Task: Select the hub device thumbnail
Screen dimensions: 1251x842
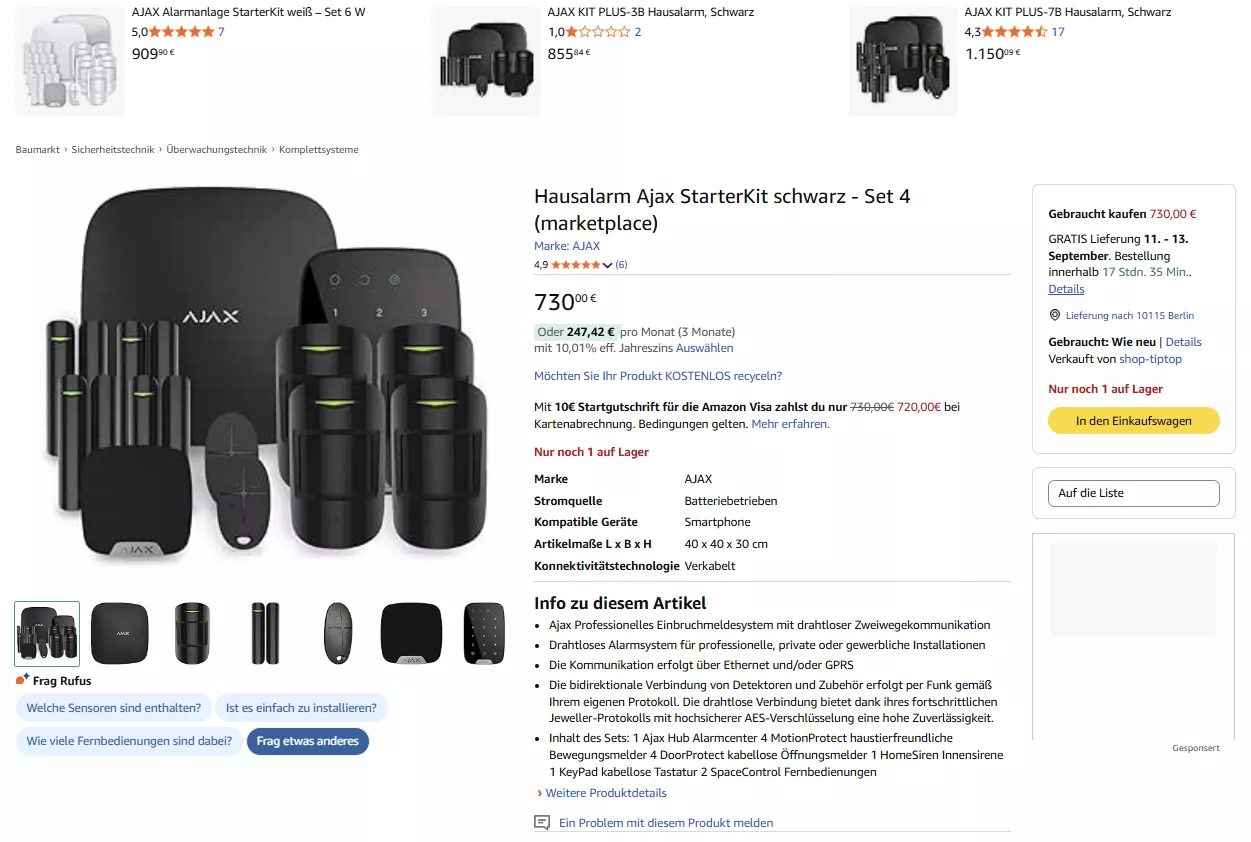Action: click(119, 633)
